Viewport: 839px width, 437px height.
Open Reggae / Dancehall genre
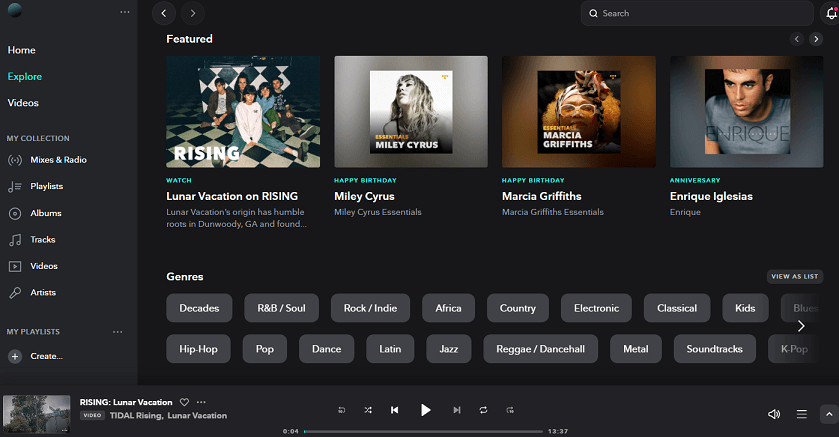pos(540,349)
